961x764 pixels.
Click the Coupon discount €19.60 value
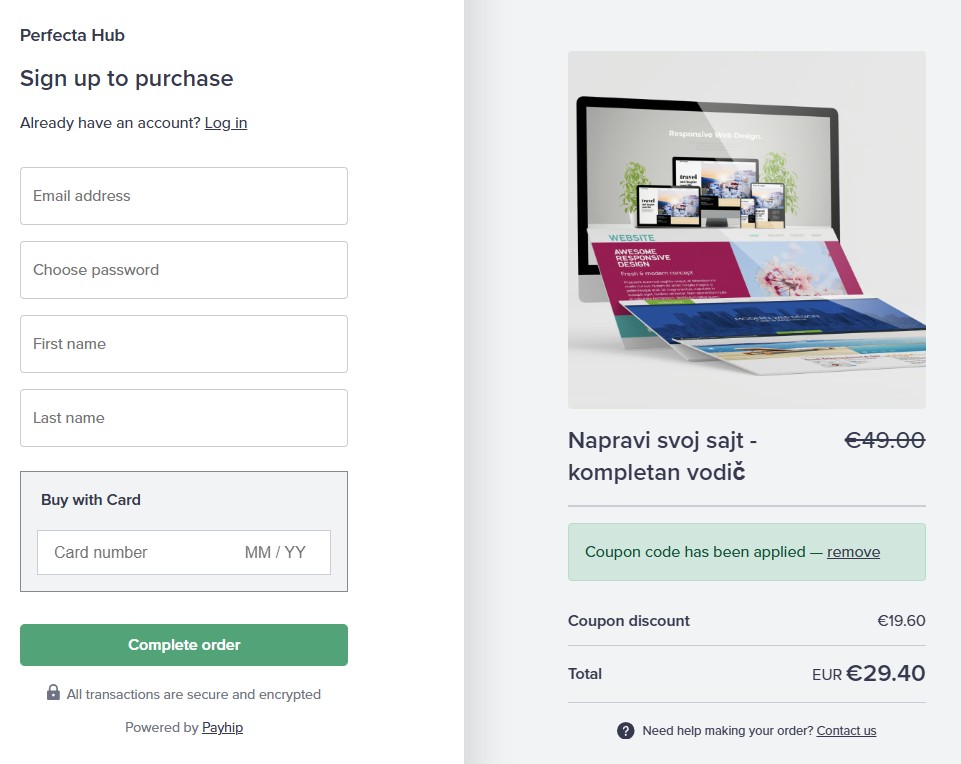tap(901, 621)
